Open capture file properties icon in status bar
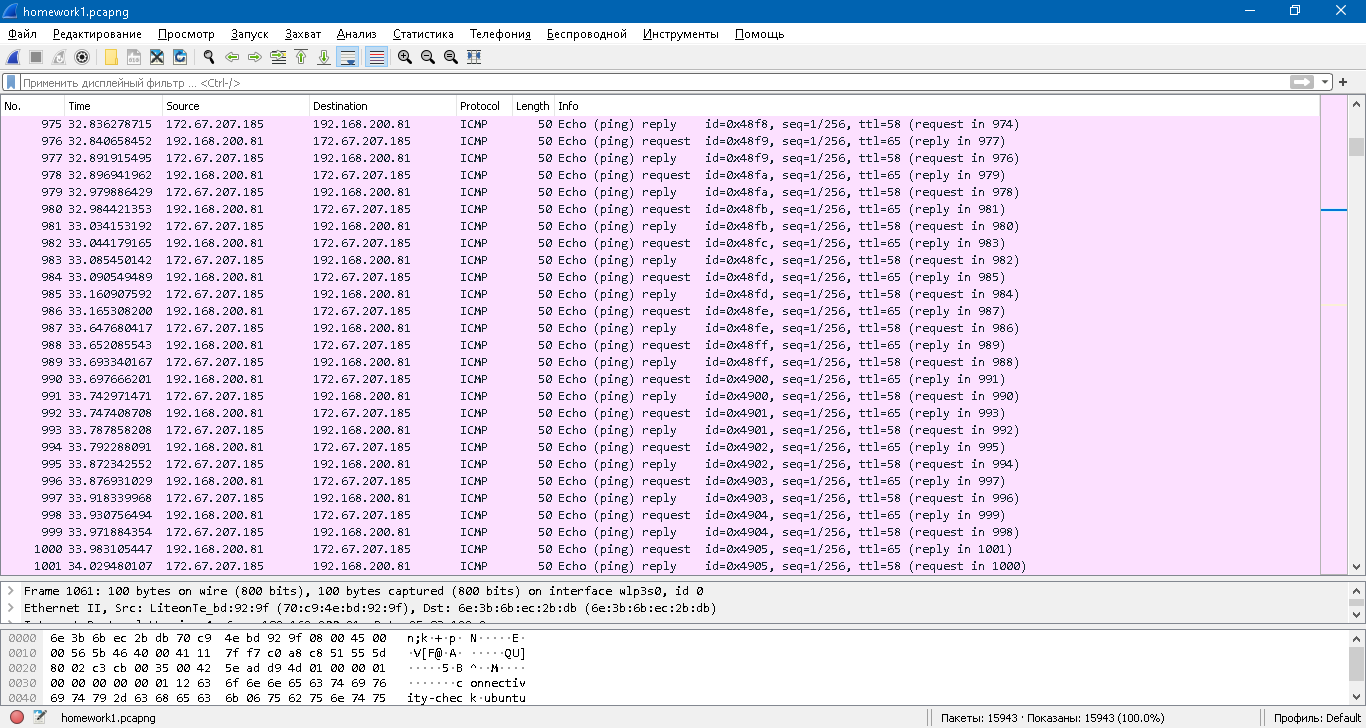 click(40, 717)
